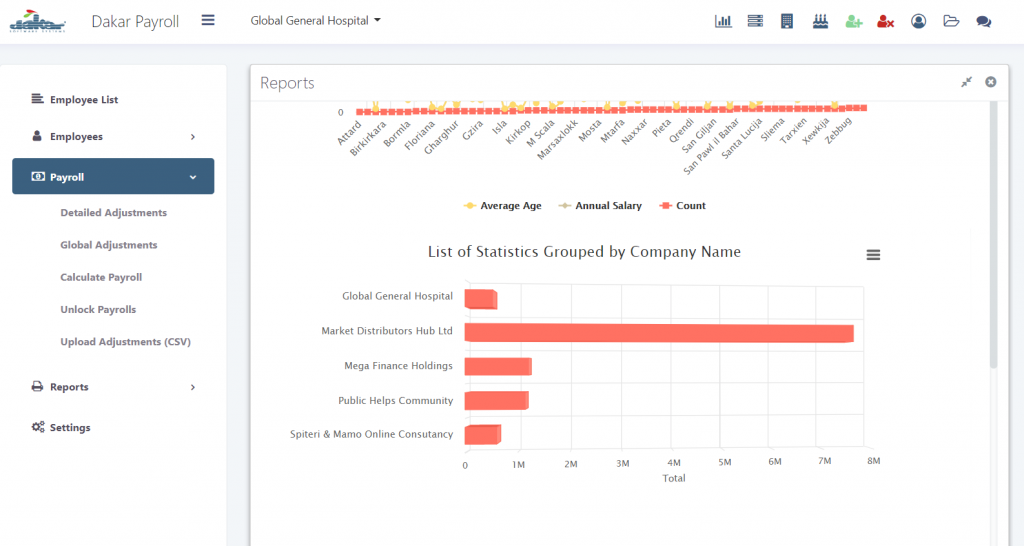Toggle Annual Salary series in legend
The height and width of the screenshot is (546, 1024).
coord(600,206)
